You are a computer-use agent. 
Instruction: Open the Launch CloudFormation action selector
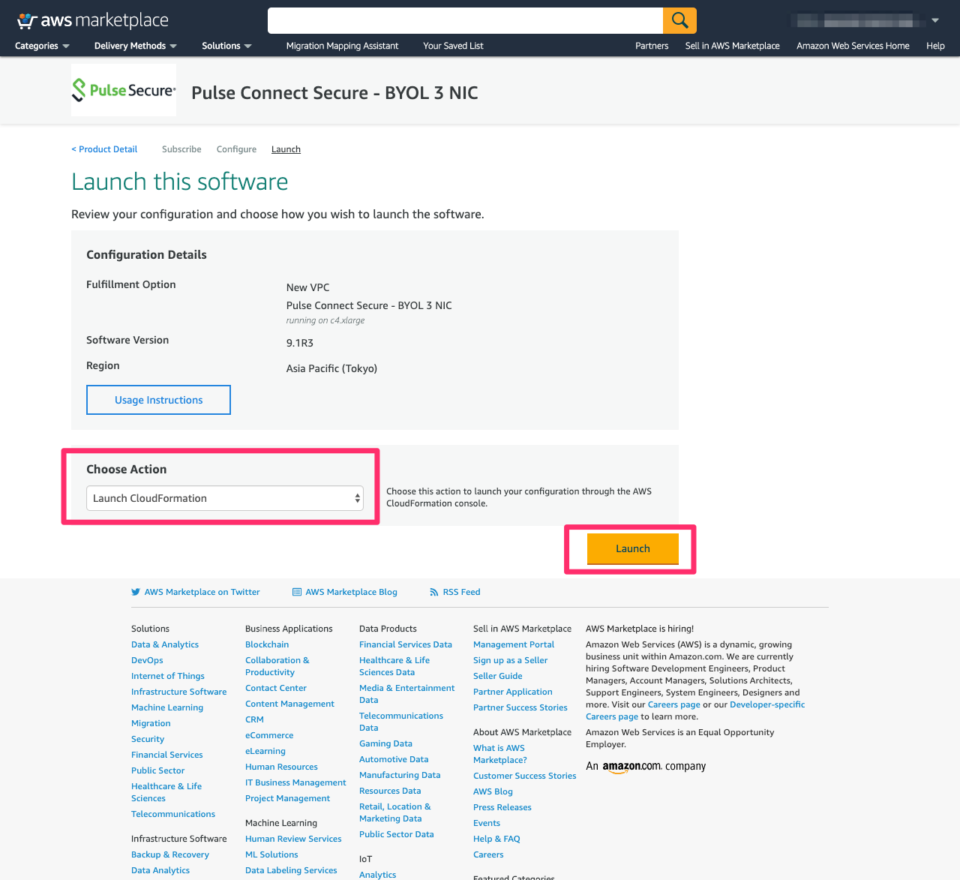click(225, 497)
